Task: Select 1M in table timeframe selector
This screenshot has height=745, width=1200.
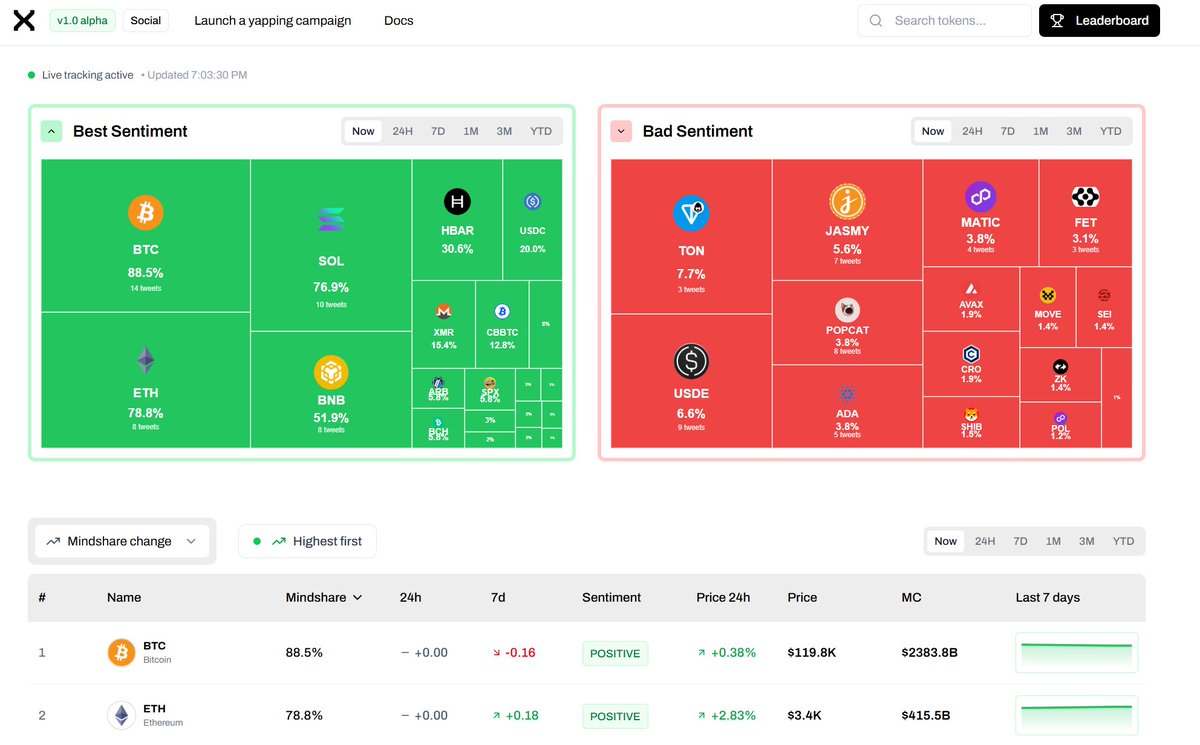Action: point(1053,541)
